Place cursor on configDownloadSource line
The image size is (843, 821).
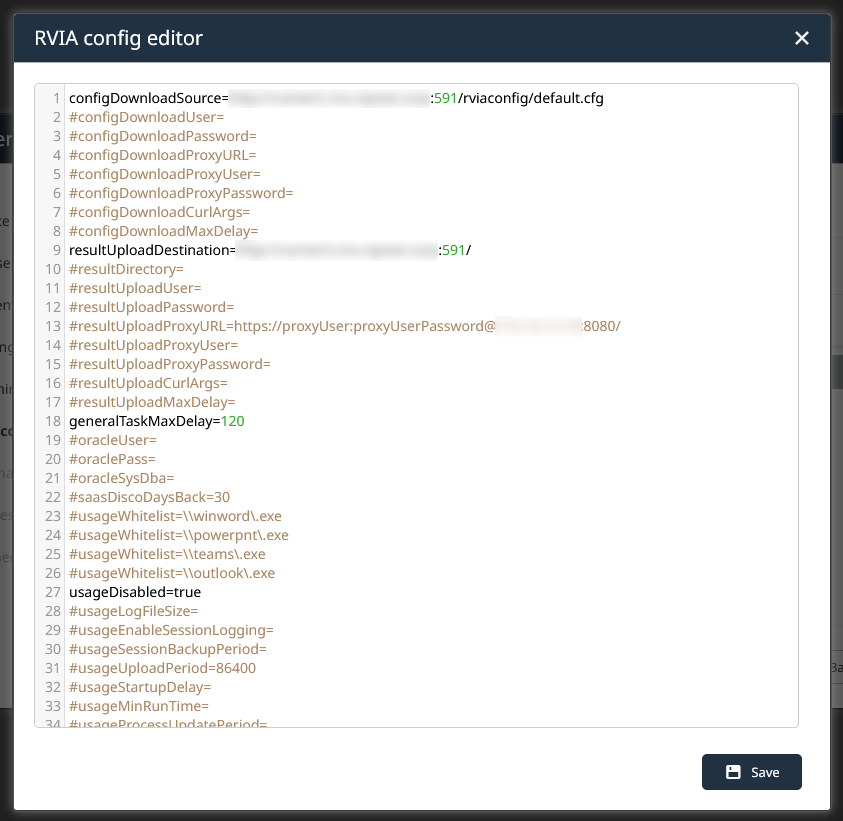148,98
